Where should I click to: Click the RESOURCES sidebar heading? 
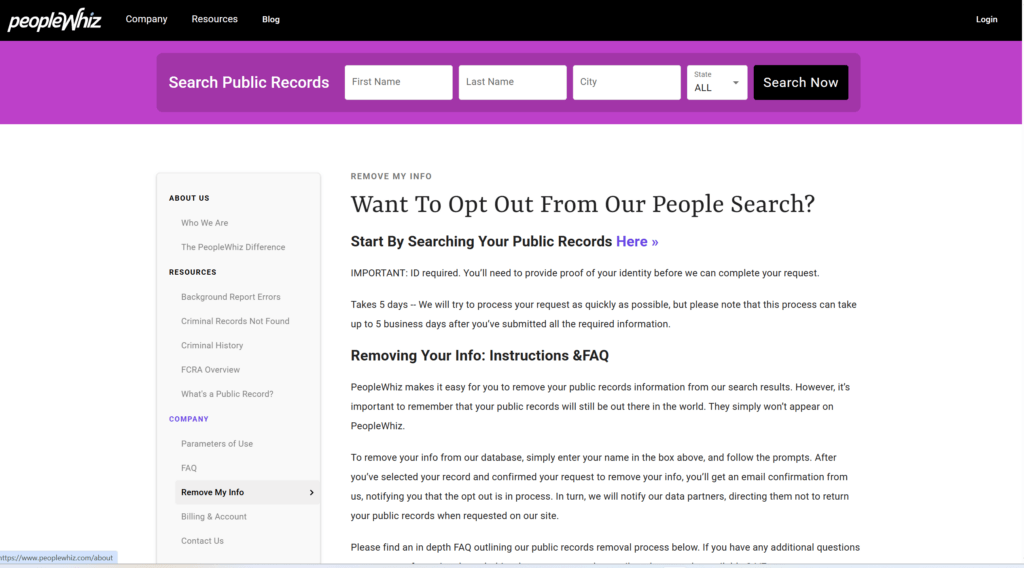point(193,272)
